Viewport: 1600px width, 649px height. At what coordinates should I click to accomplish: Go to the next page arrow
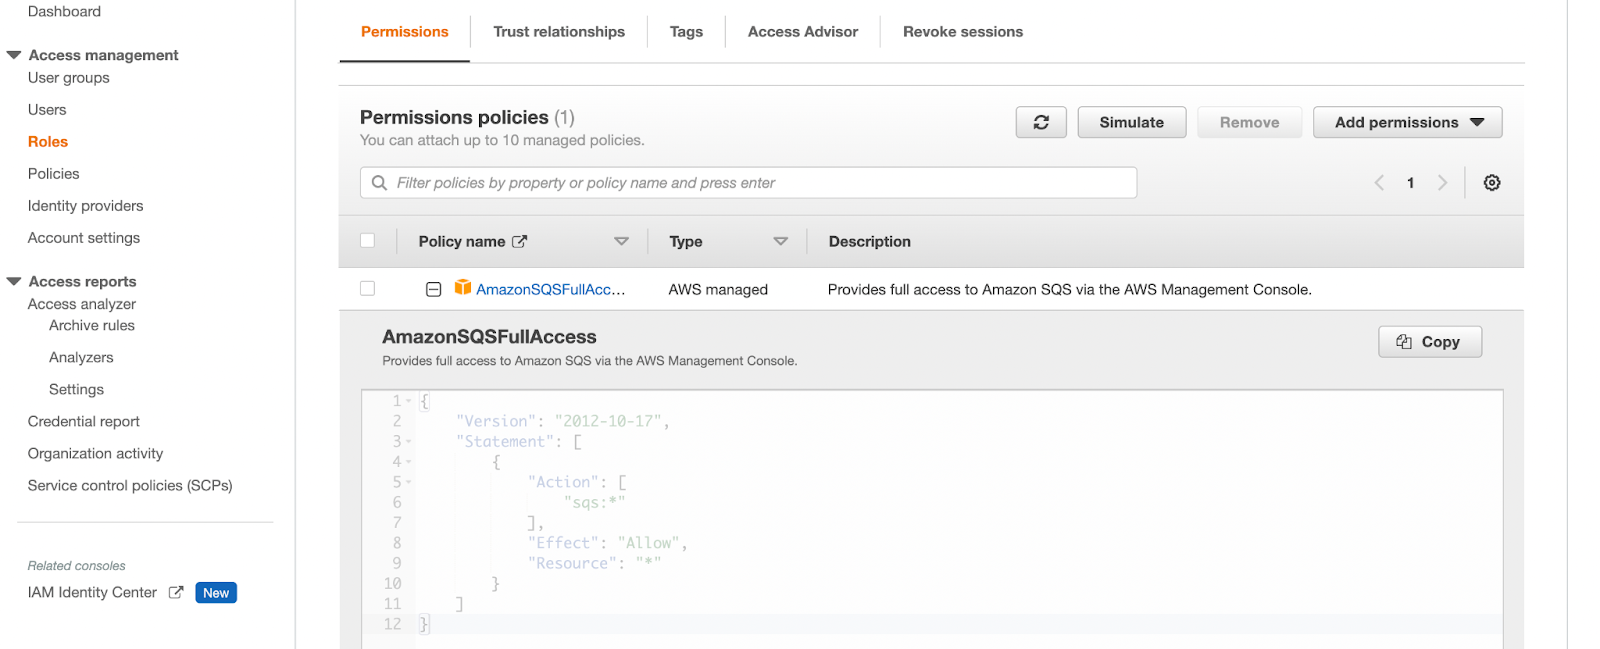[x=1442, y=183]
